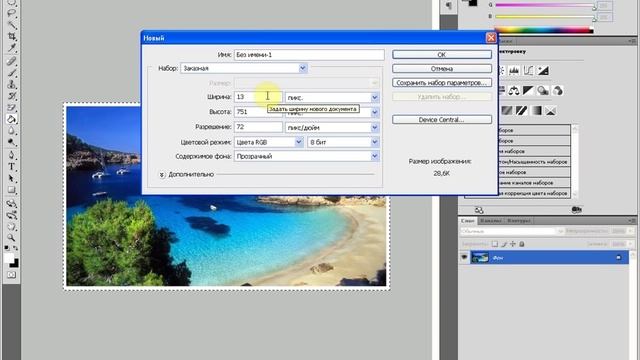Open the layer blend mode dropdown
This screenshot has width=640, height=360.
(512, 231)
